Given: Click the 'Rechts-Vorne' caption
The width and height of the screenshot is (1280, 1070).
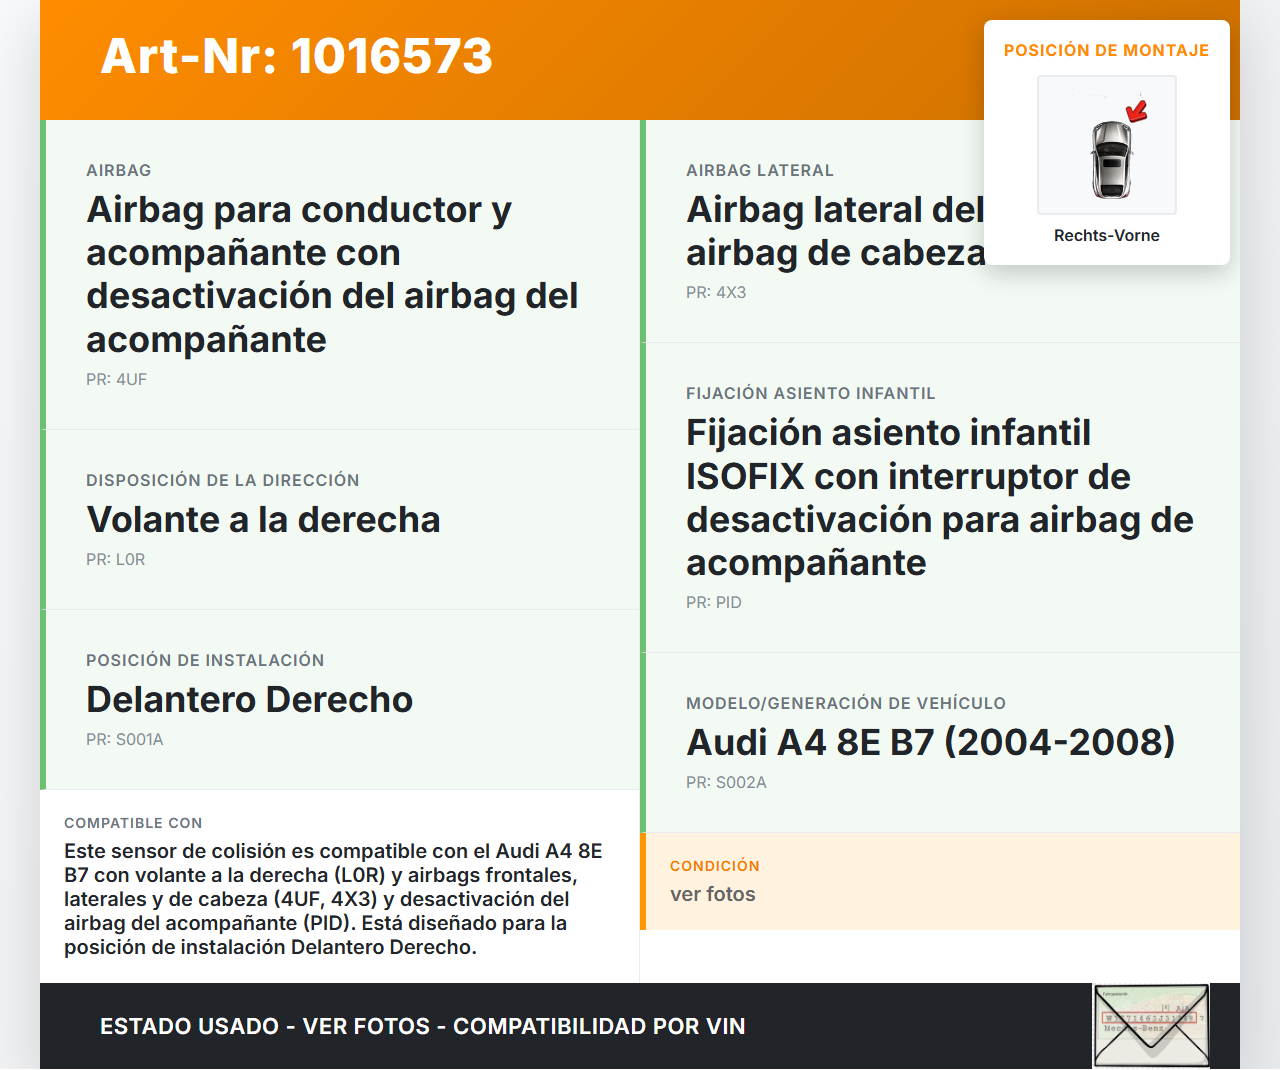Looking at the screenshot, I should 1107,235.
